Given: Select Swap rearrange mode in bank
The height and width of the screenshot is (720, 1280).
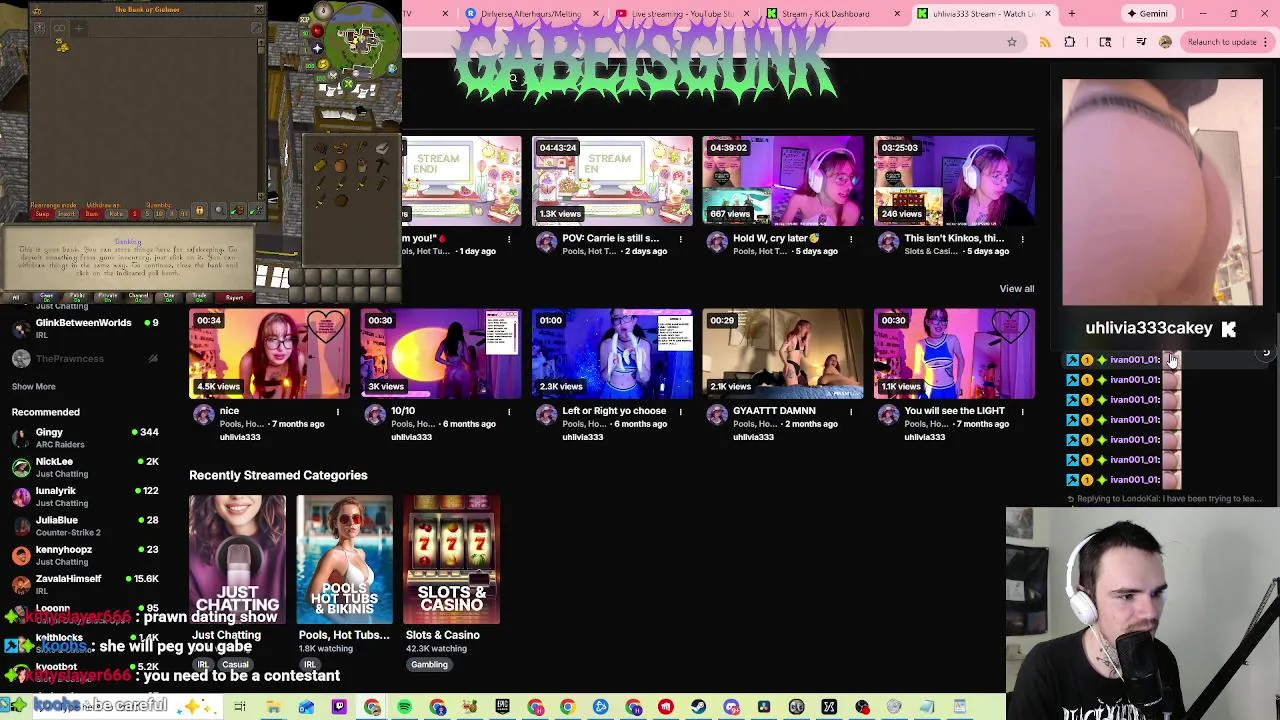Looking at the screenshot, I should coord(42,214).
